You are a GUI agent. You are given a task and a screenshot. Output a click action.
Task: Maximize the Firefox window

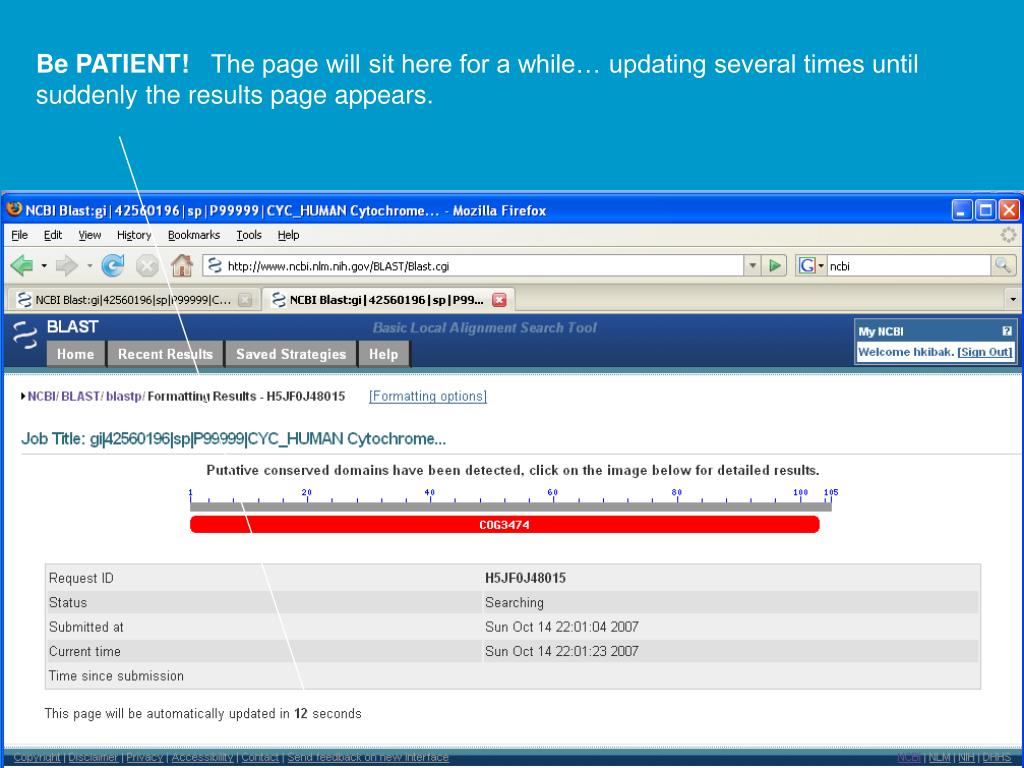[x=985, y=210]
